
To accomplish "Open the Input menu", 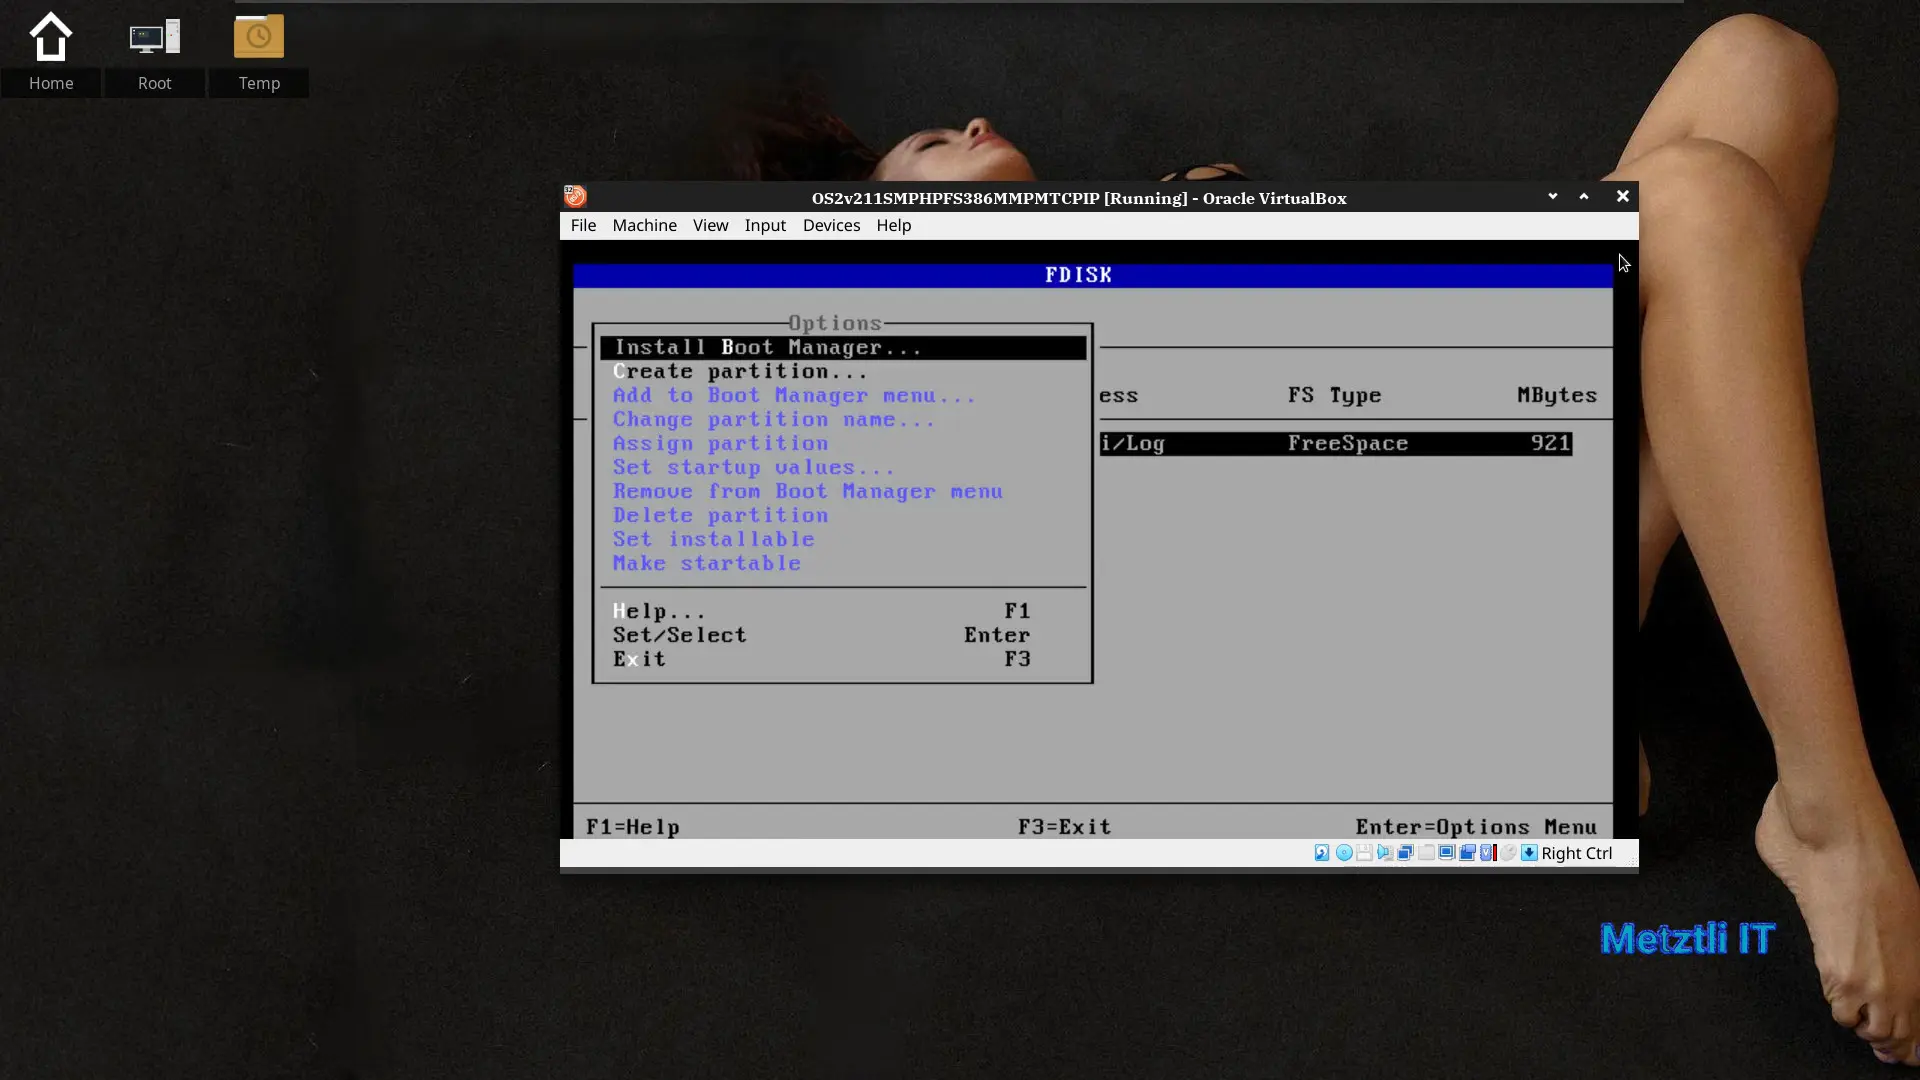I will (x=765, y=225).
